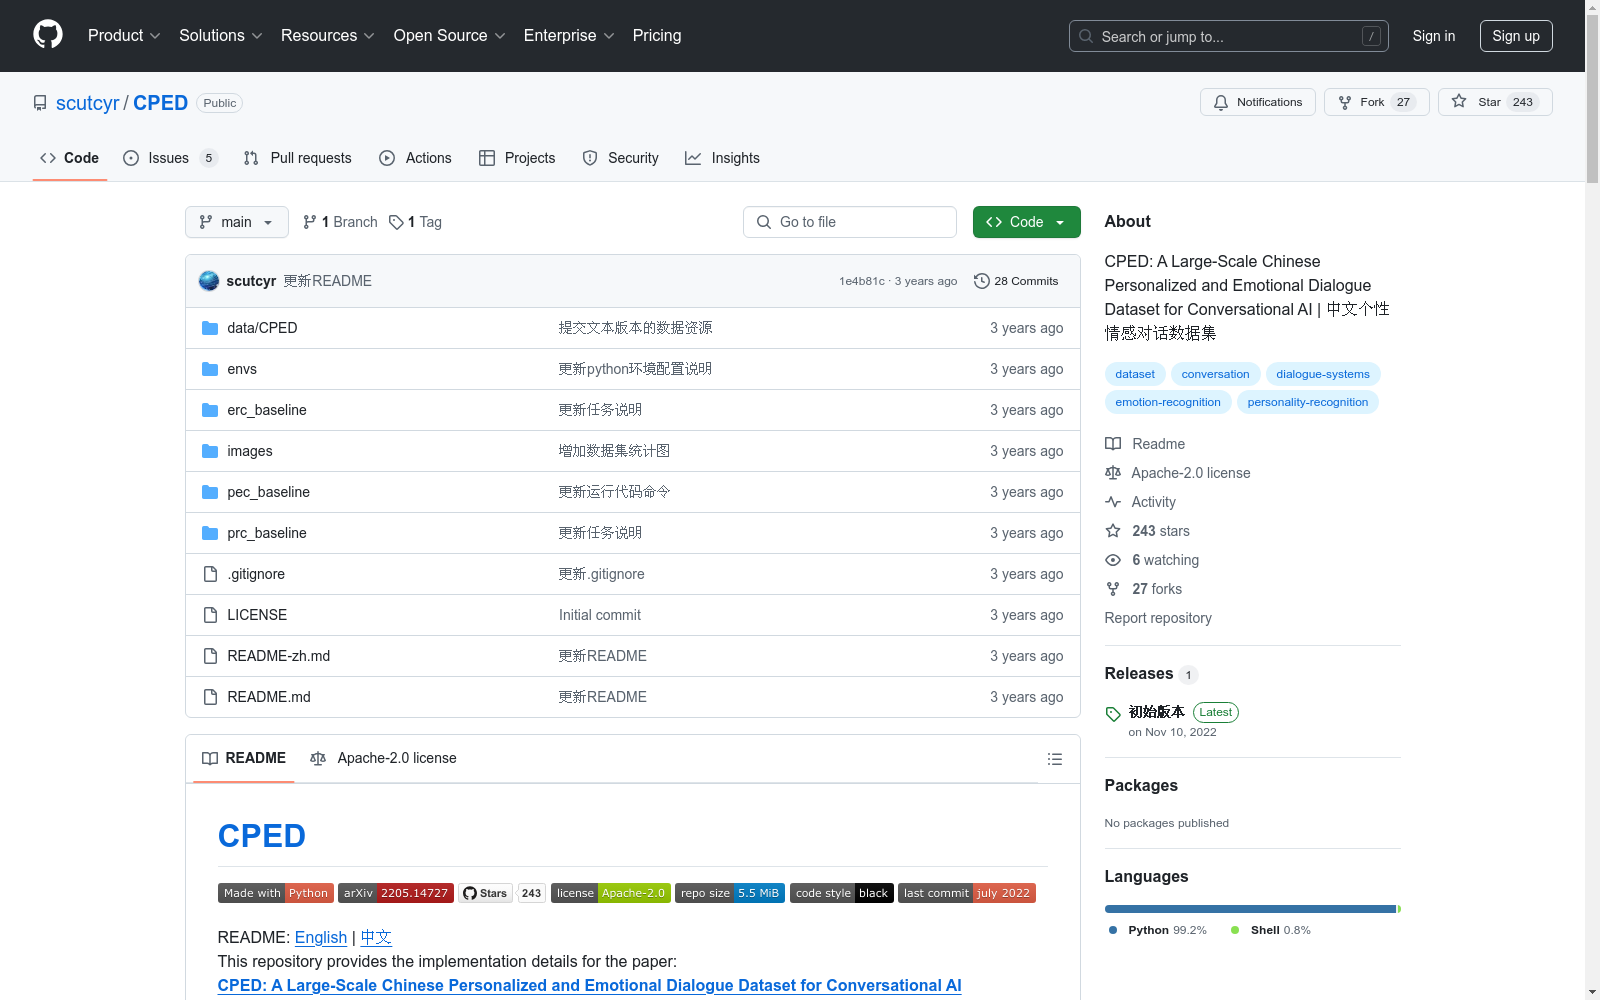Viewport: 1600px width, 1000px height.
Task: Open the pec_baseline folder
Action: click(x=268, y=492)
